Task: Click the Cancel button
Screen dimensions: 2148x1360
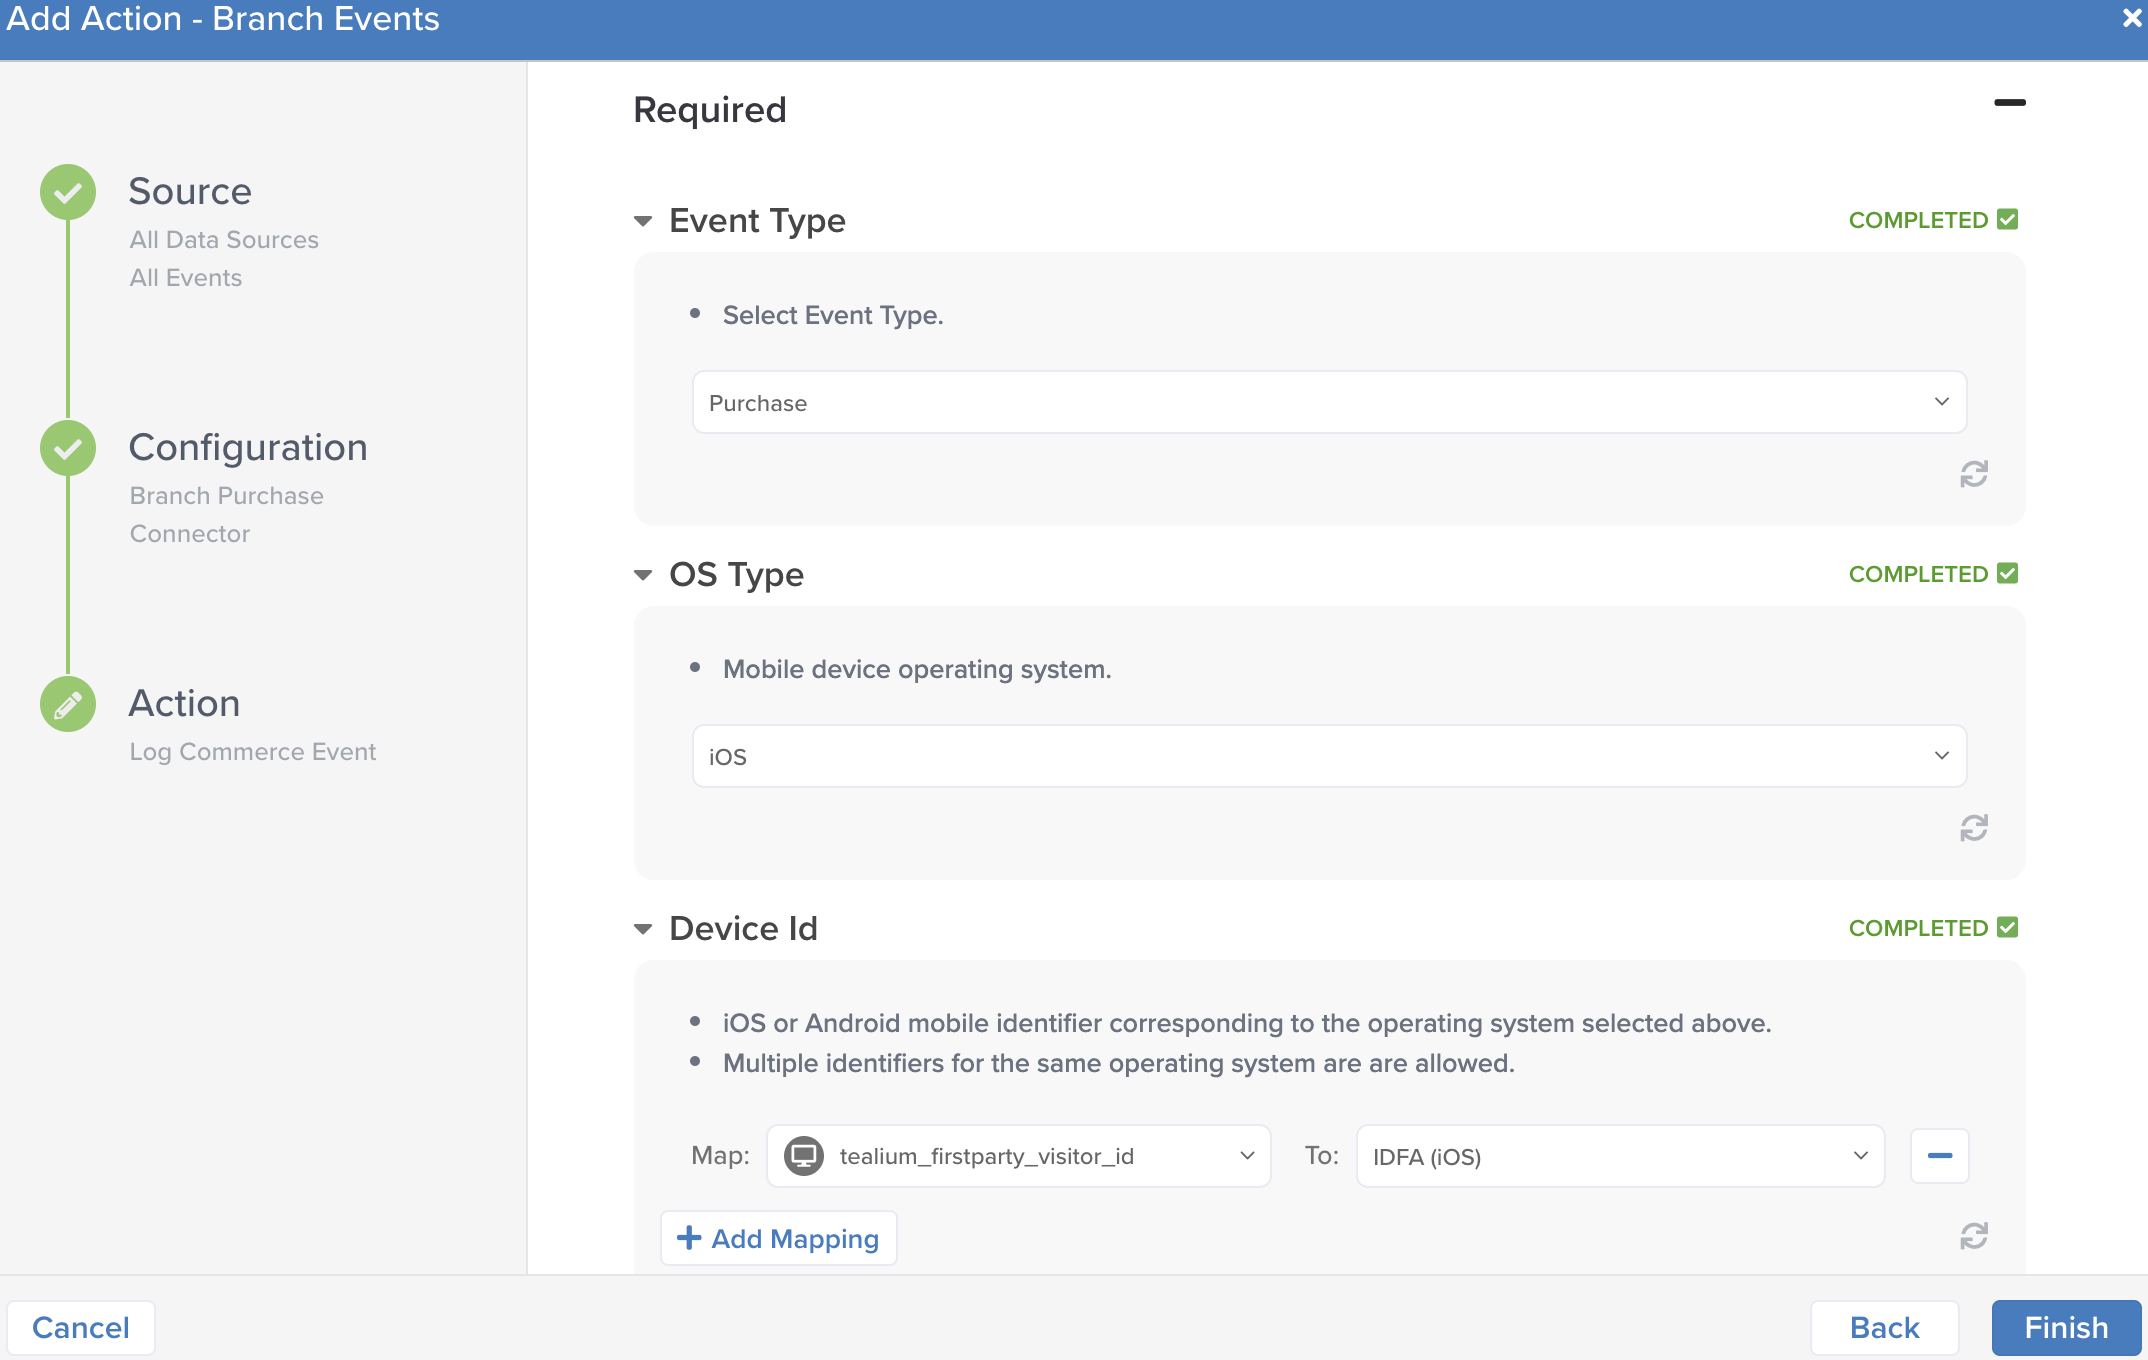Action: pyautogui.click(x=81, y=1327)
